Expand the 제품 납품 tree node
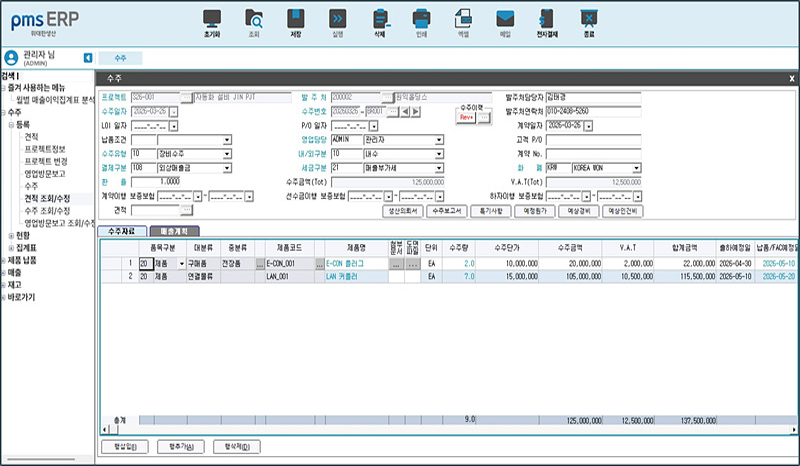 4,260
